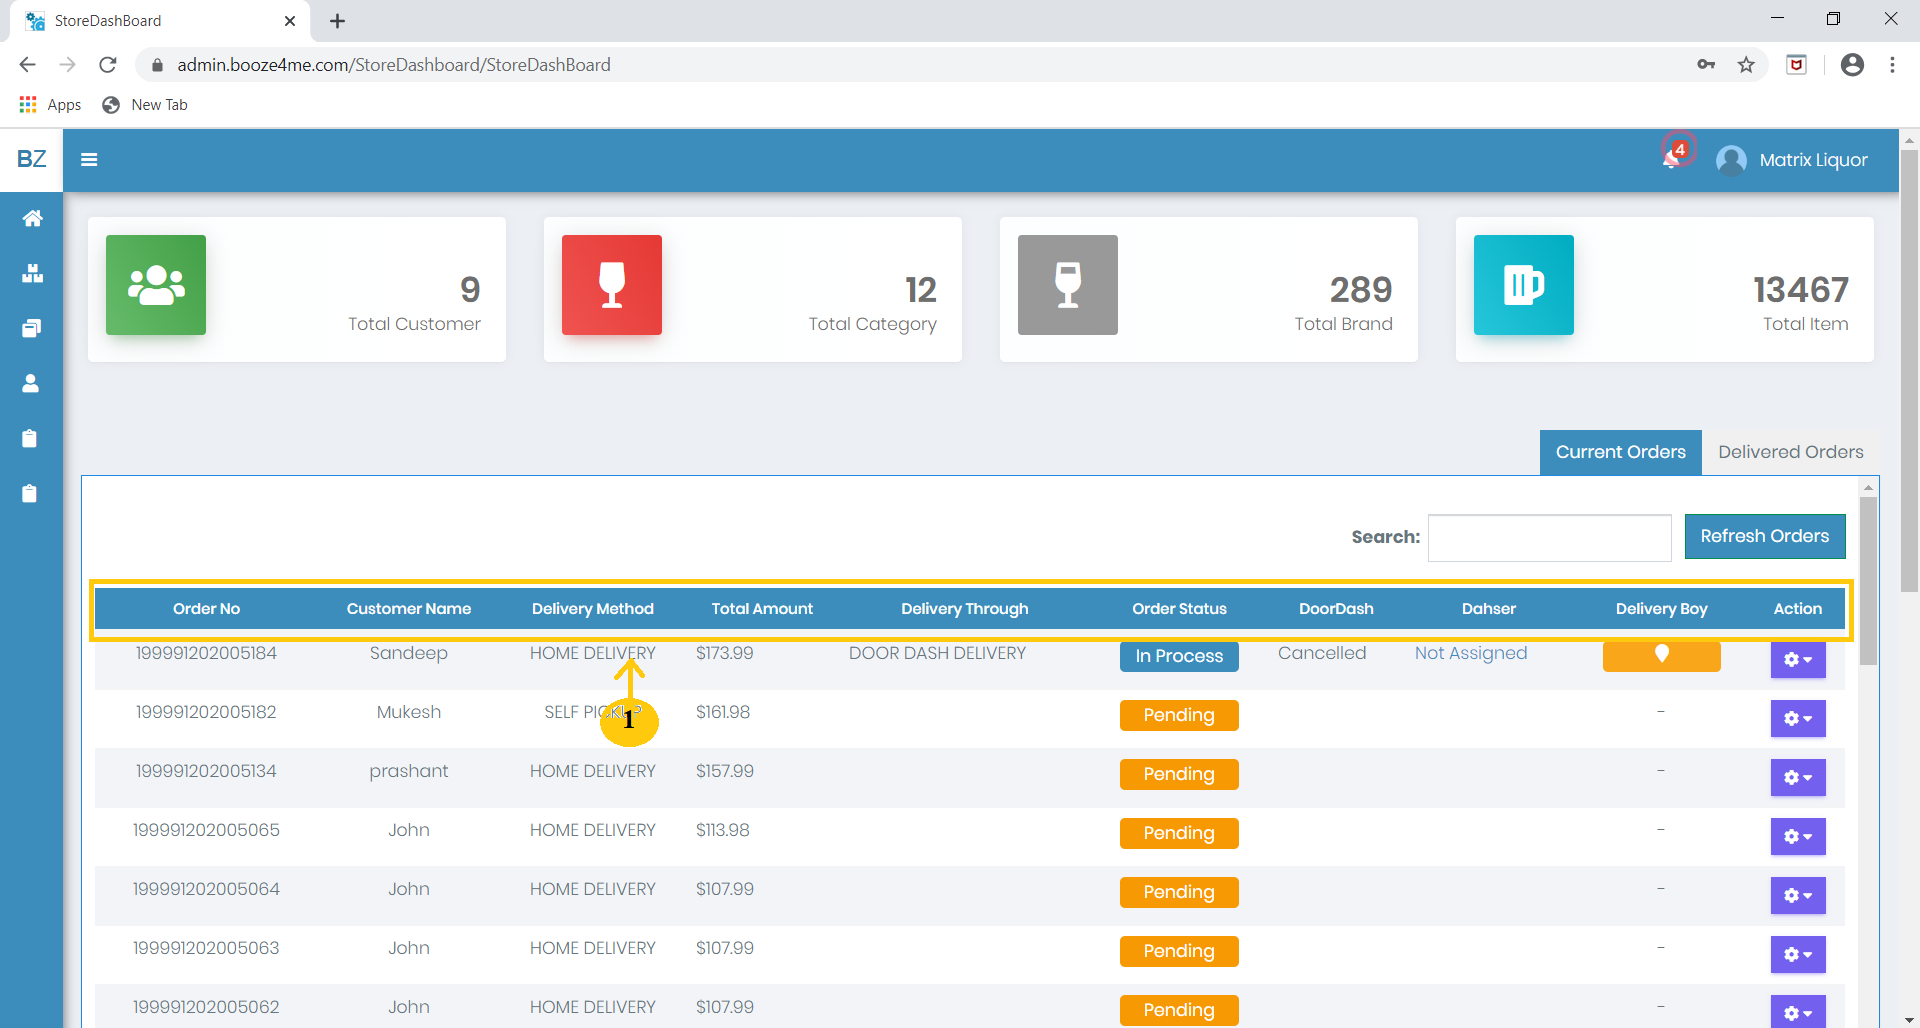Screen dimensions: 1920x1028
Task: Switch to the Delivered Orders tab
Action: pos(1790,452)
